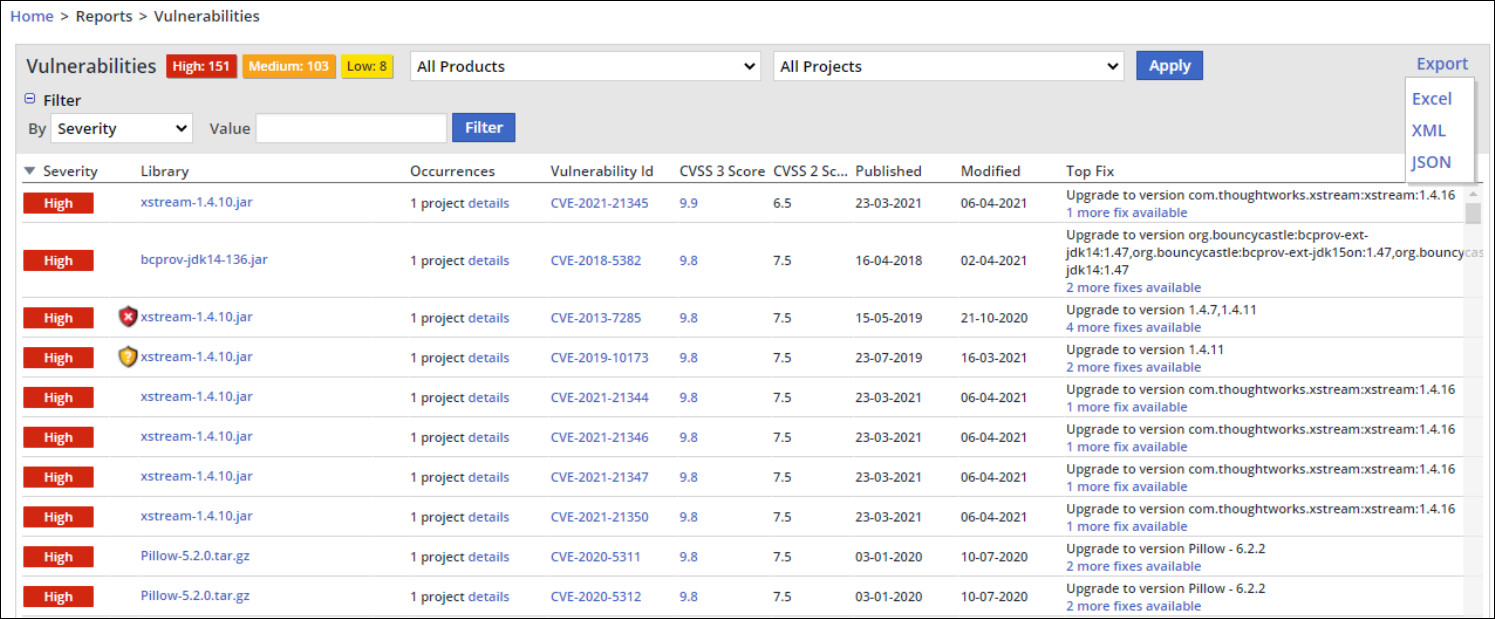Select JSON export option

1430,162
